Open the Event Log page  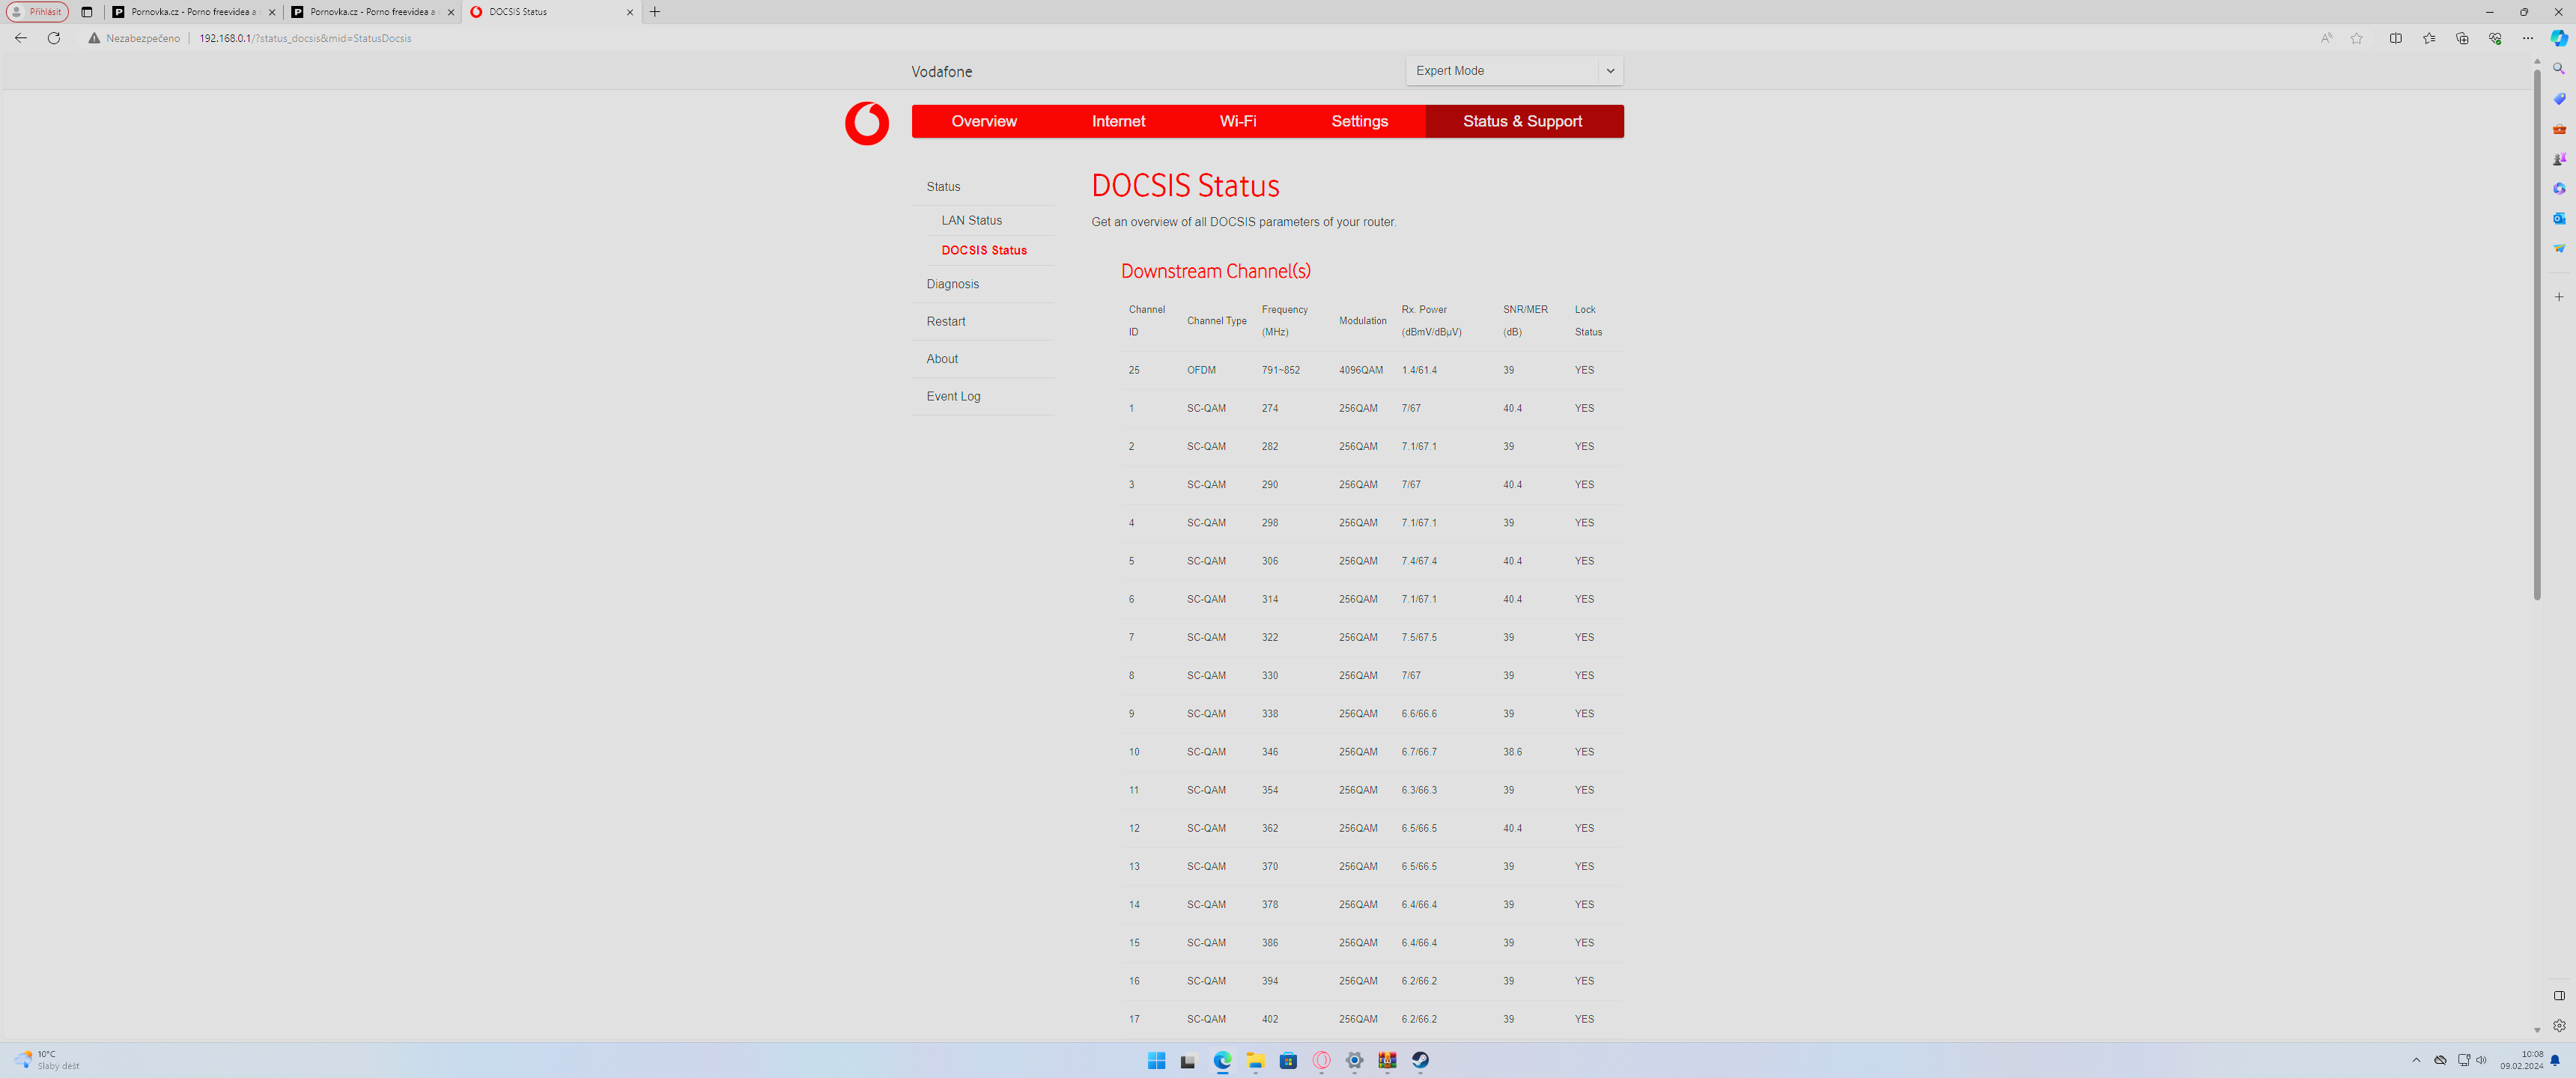[x=953, y=396]
